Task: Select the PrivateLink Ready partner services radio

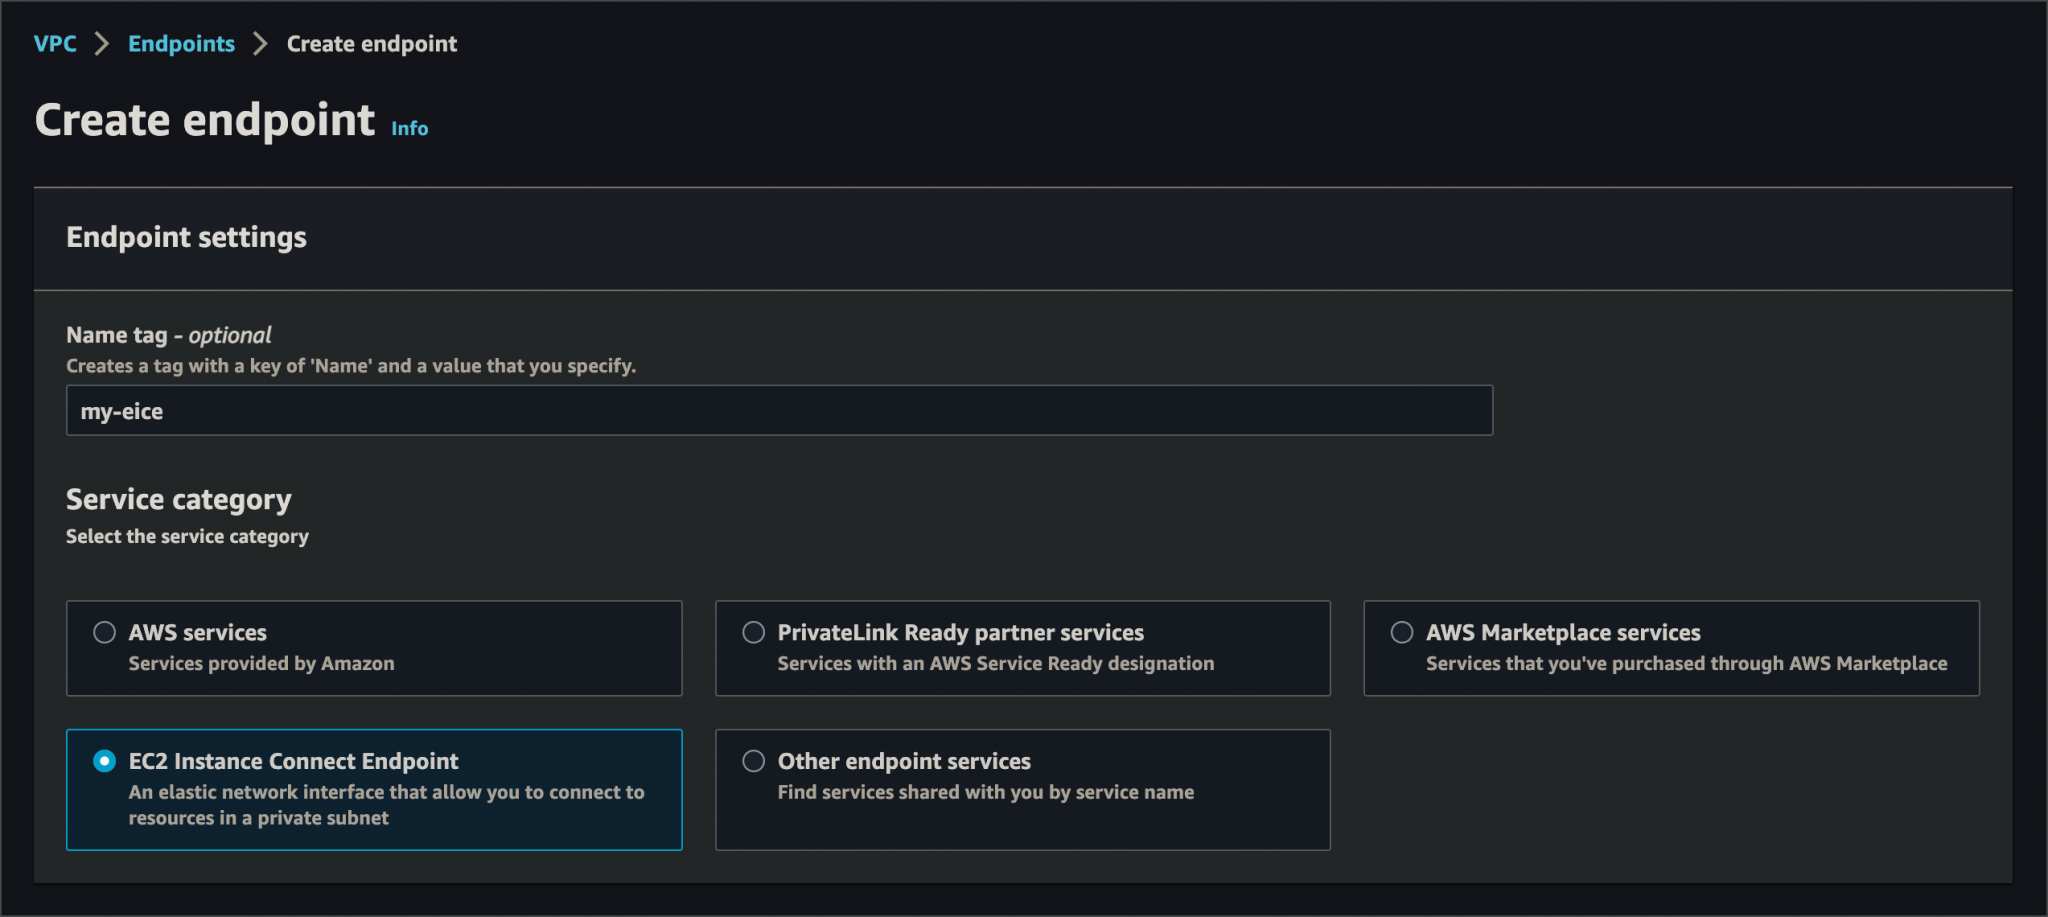Action: click(x=753, y=631)
